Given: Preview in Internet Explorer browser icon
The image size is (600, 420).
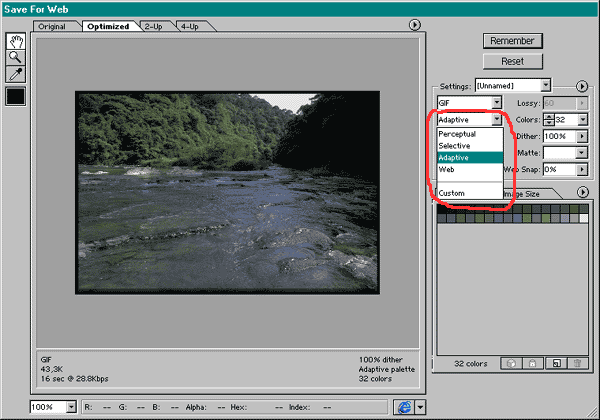Looking at the screenshot, I should click(x=404, y=407).
